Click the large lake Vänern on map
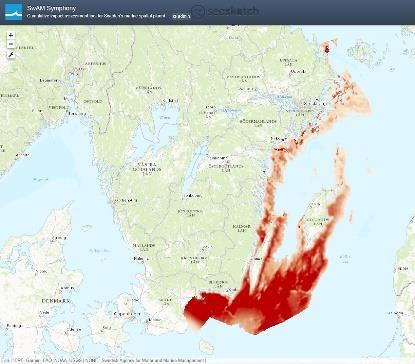 [163, 121]
